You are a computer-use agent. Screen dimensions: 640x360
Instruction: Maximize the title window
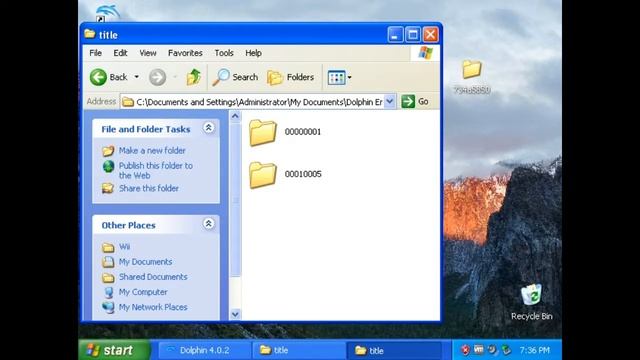(x=413, y=35)
